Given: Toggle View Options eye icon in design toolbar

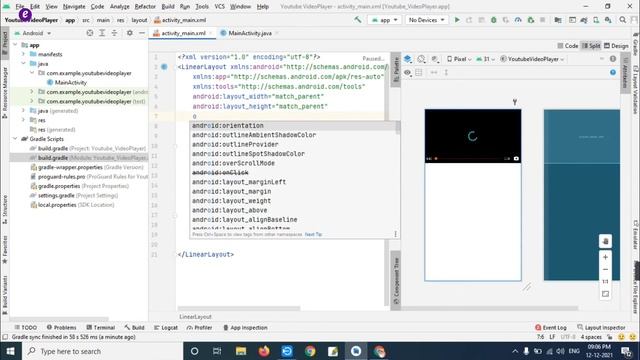Looking at the screenshot, I should [407, 72].
